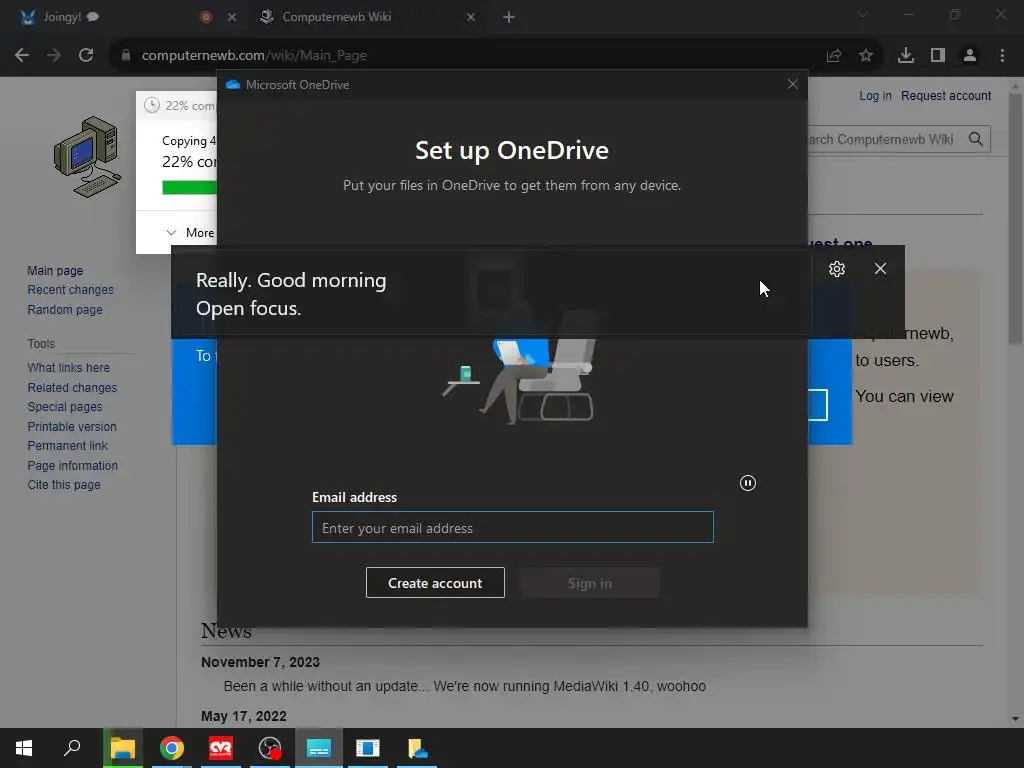Open the red recorder app on taskbar

(221, 748)
